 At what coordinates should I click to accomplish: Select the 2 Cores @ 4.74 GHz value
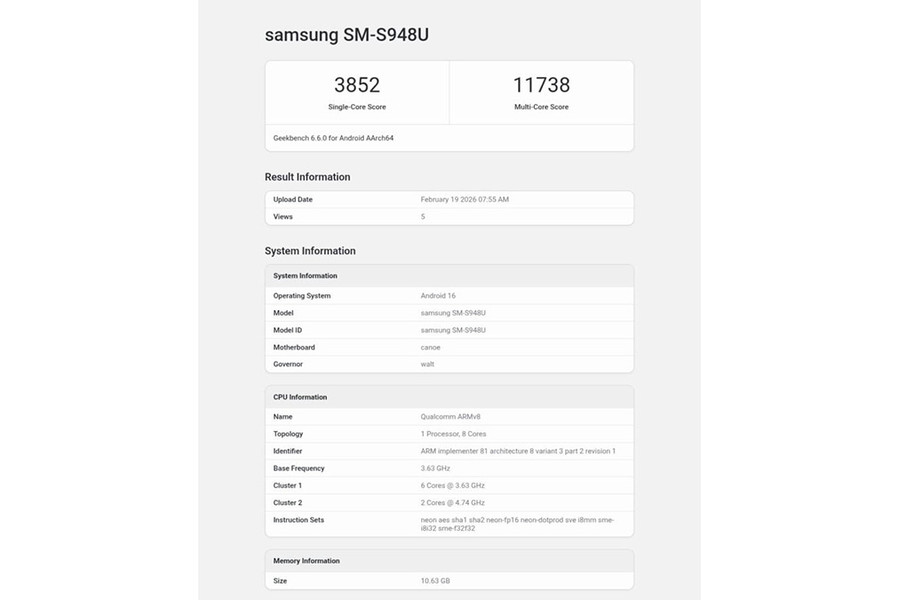453,503
